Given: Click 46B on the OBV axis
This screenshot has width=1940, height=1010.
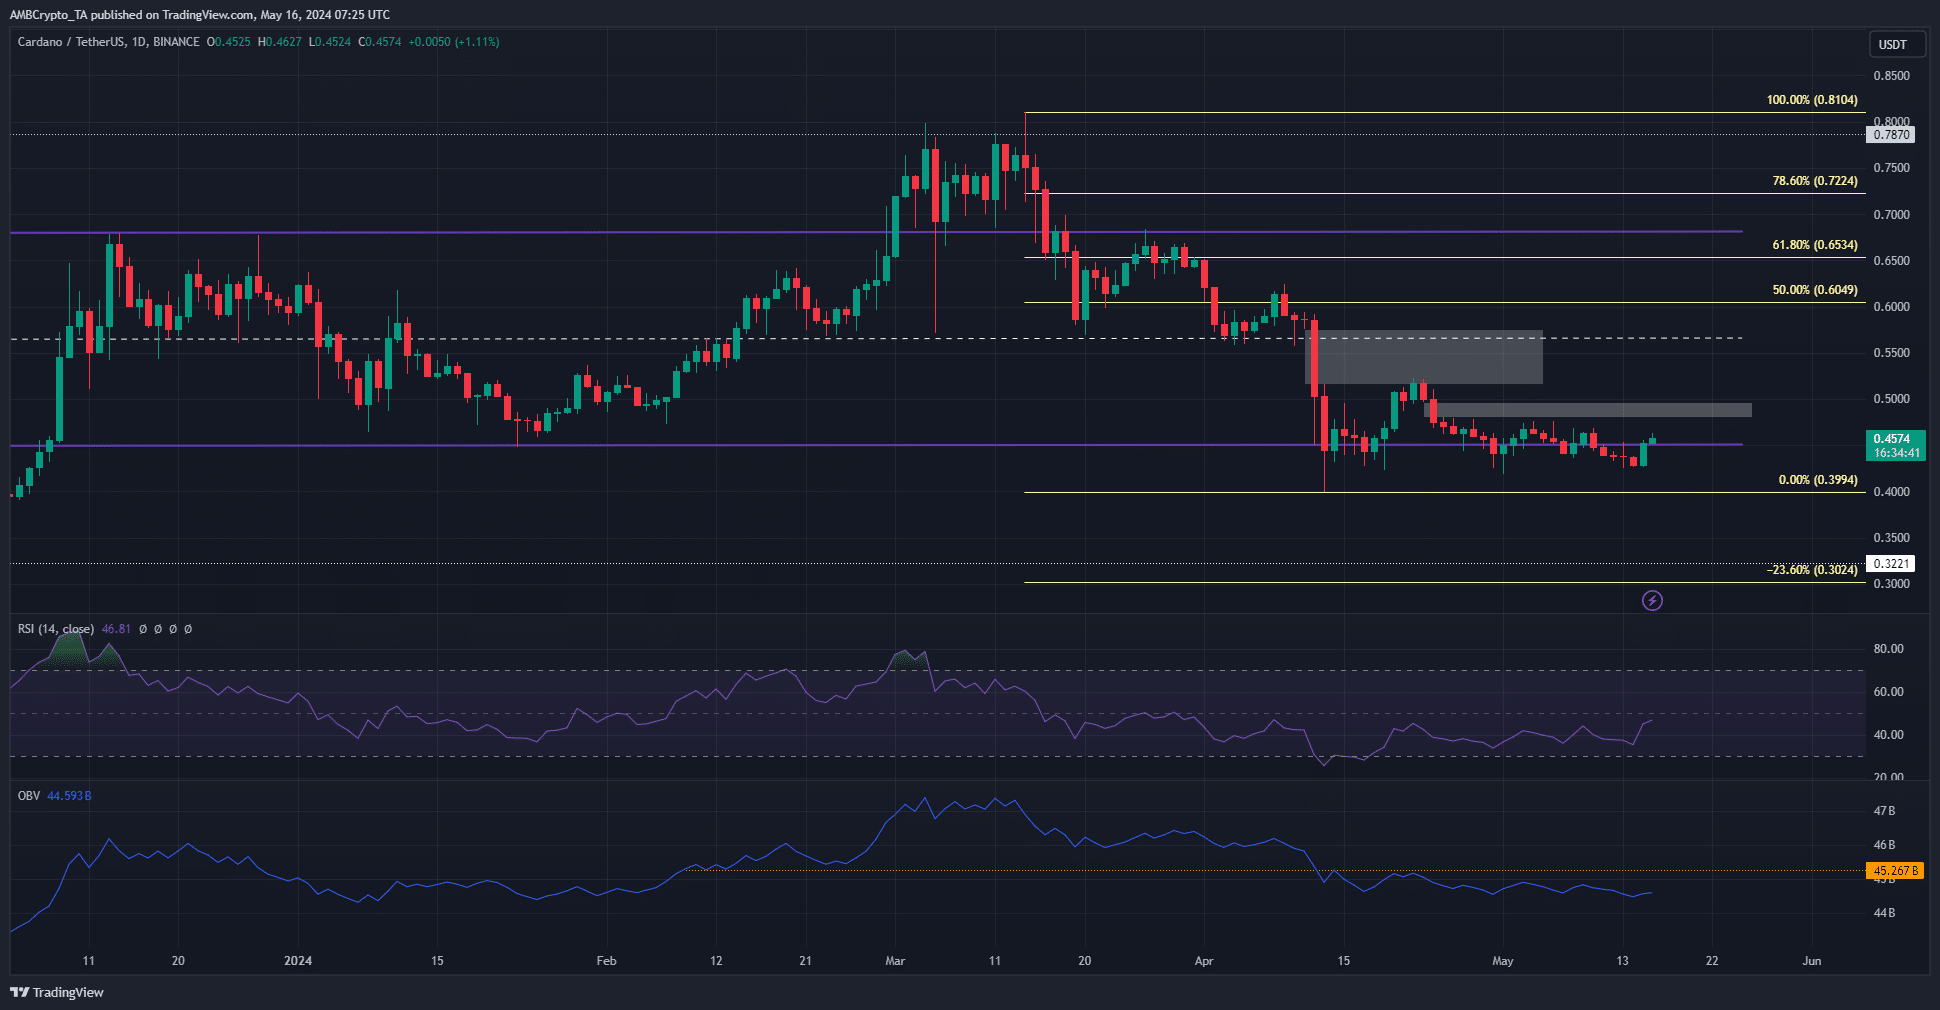Looking at the screenshot, I should click(x=1884, y=845).
